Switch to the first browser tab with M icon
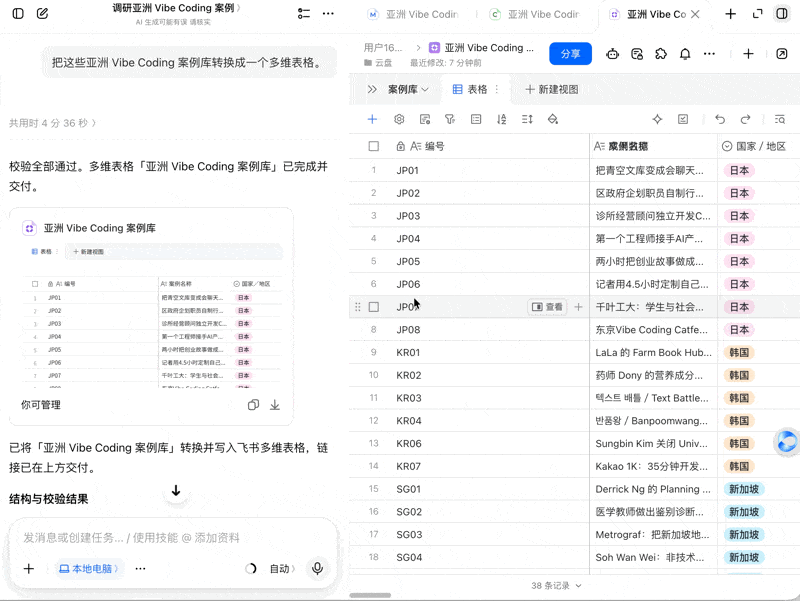Image resolution: width=800 pixels, height=601 pixels. pyautogui.click(x=413, y=14)
